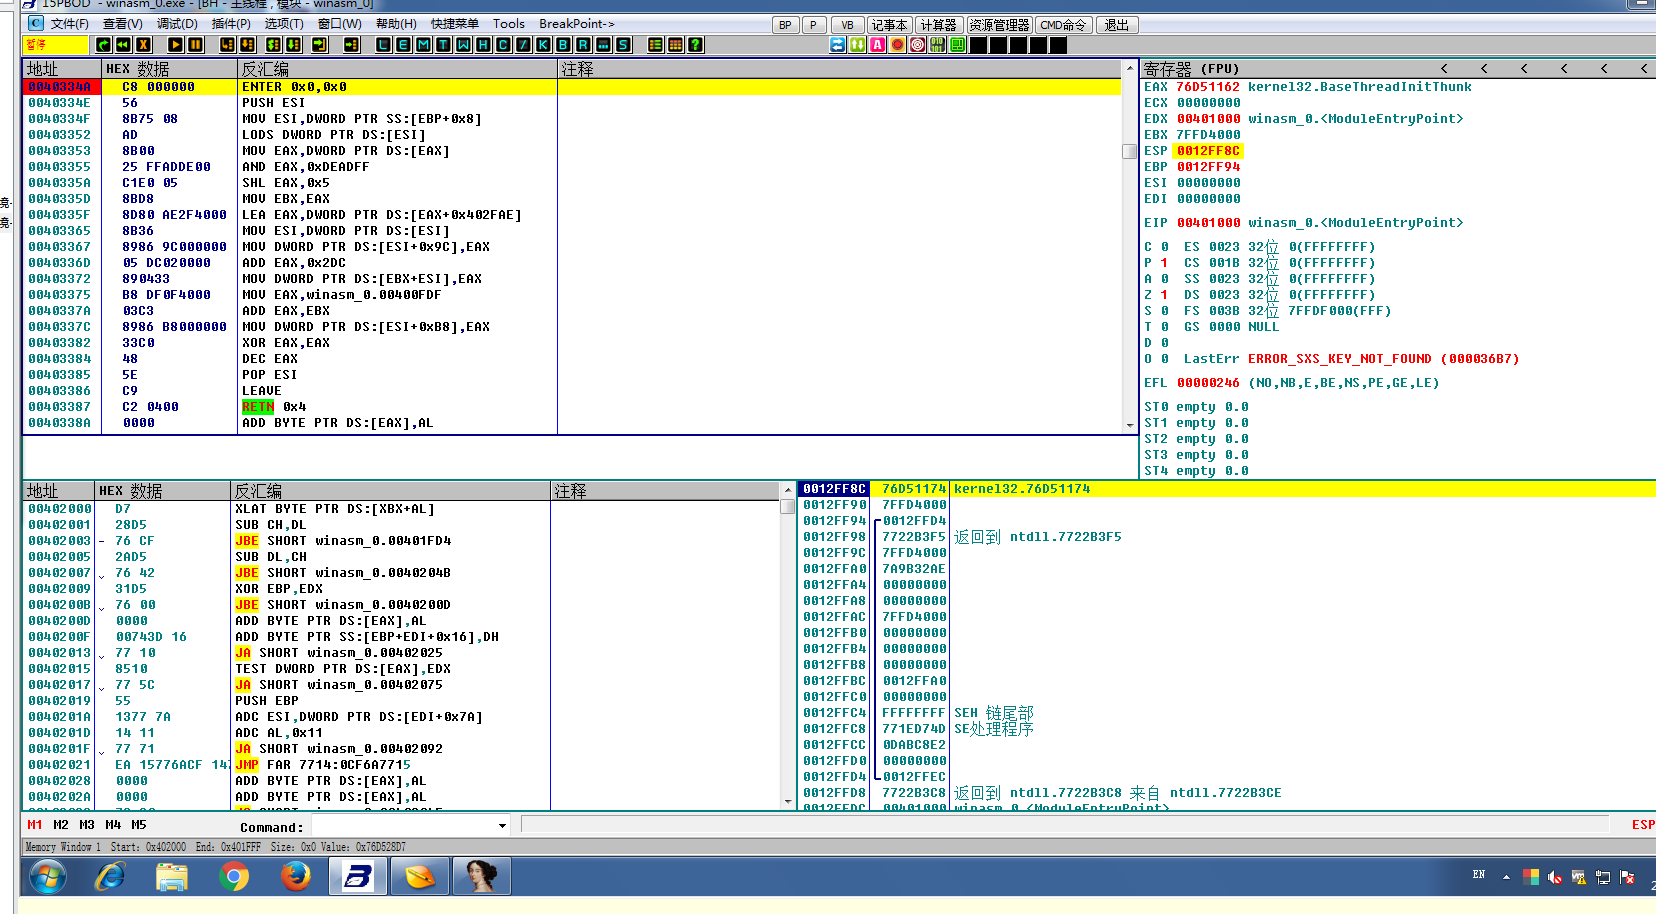Click the rewind double-arrow toolbar icon
The height and width of the screenshot is (914, 1656).
[123, 45]
